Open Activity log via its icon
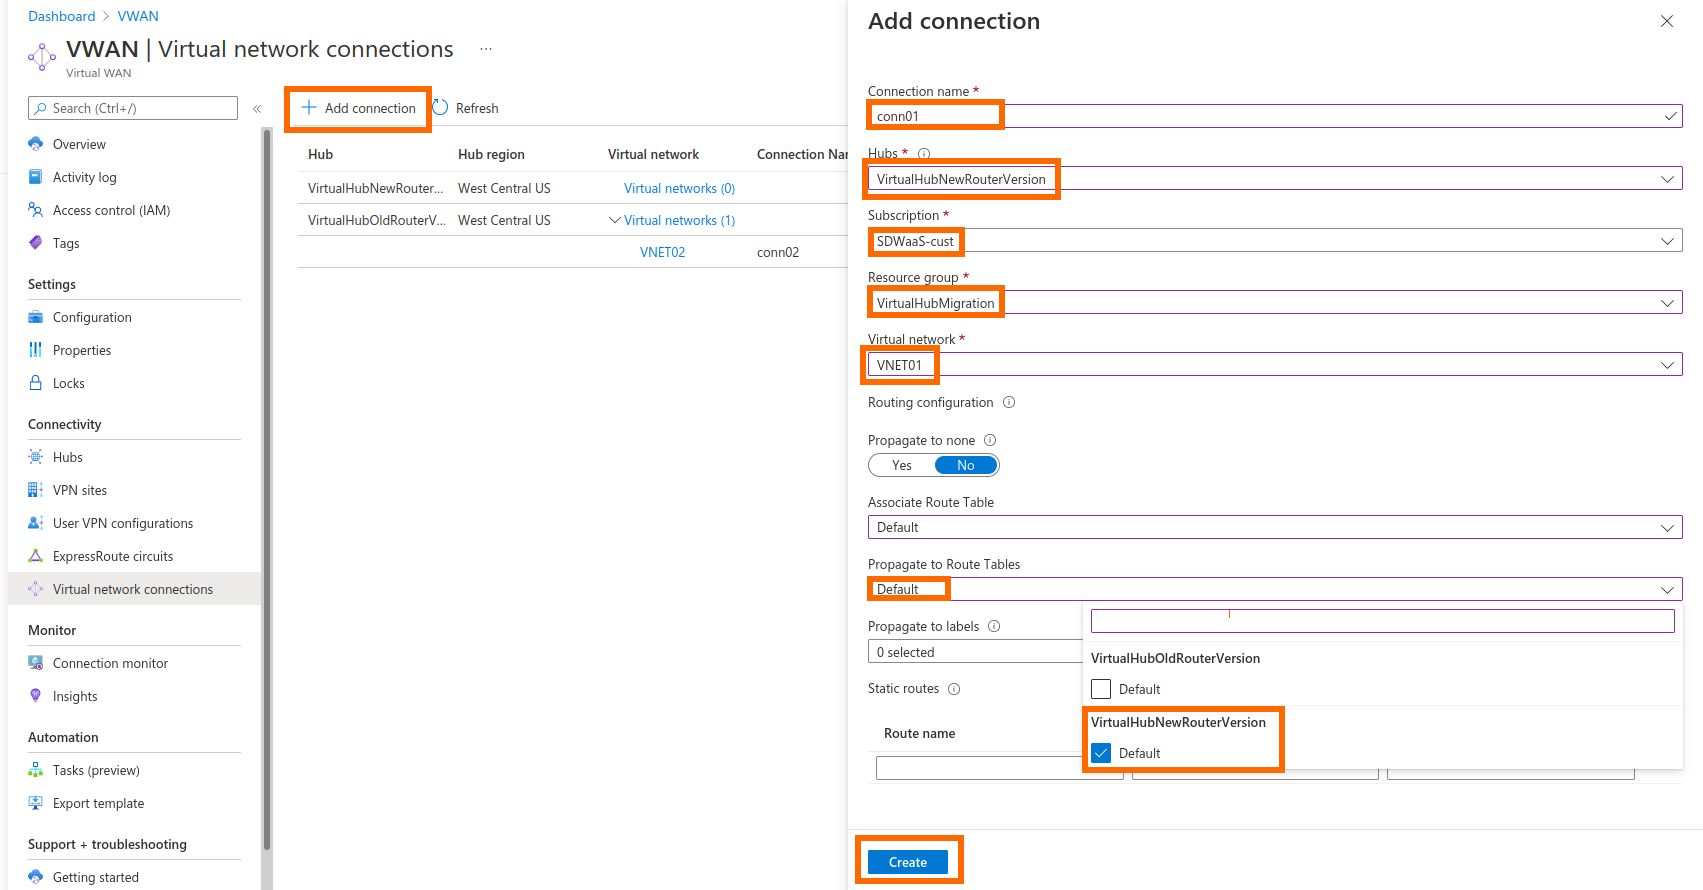The width and height of the screenshot is (1703, 890). (36, 177)
